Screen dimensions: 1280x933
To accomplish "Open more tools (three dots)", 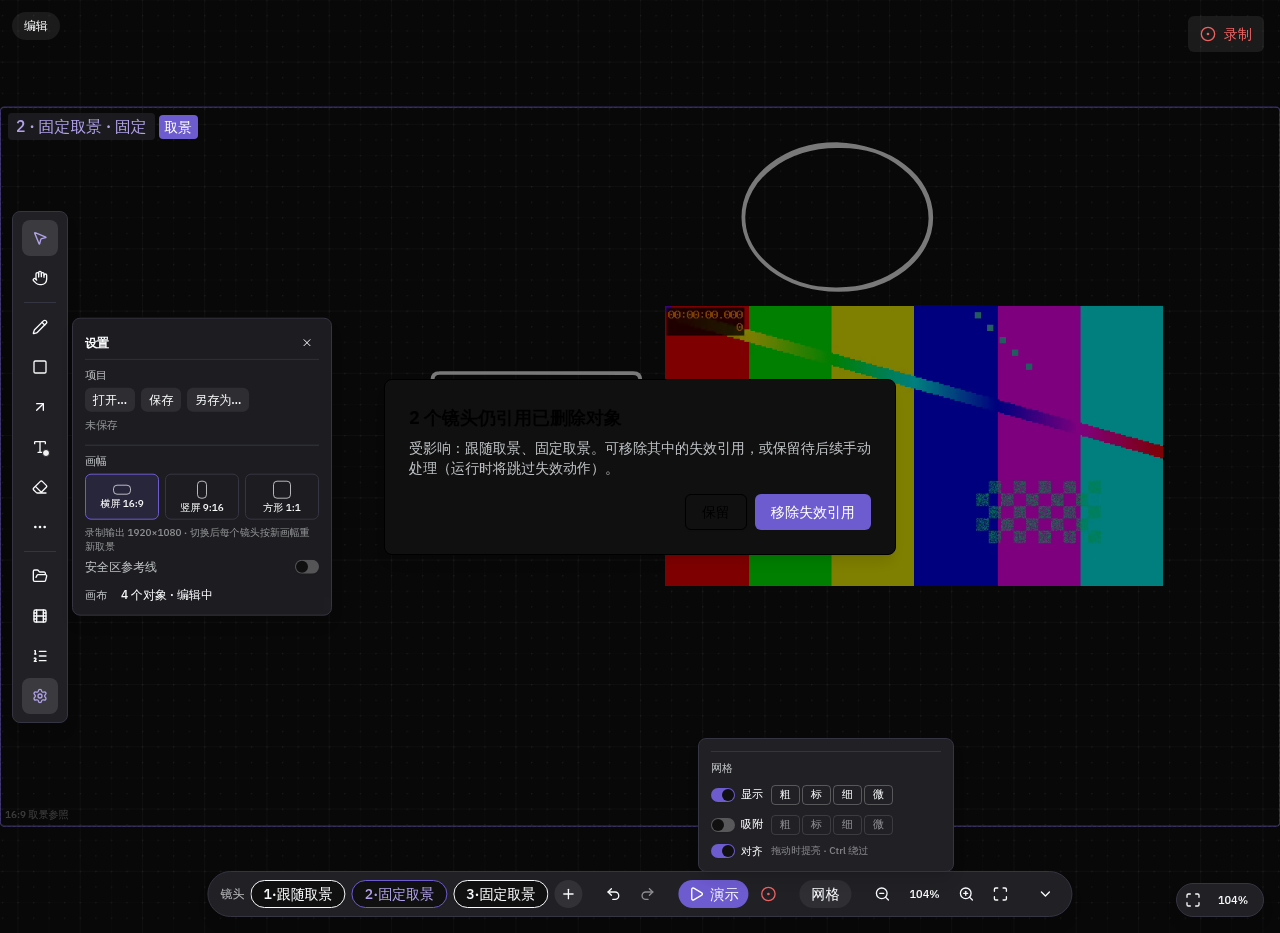I will pos(40,527).
